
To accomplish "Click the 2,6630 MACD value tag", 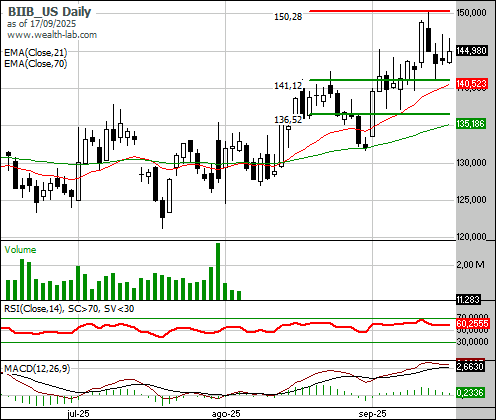I will click(x=470, y=367).
